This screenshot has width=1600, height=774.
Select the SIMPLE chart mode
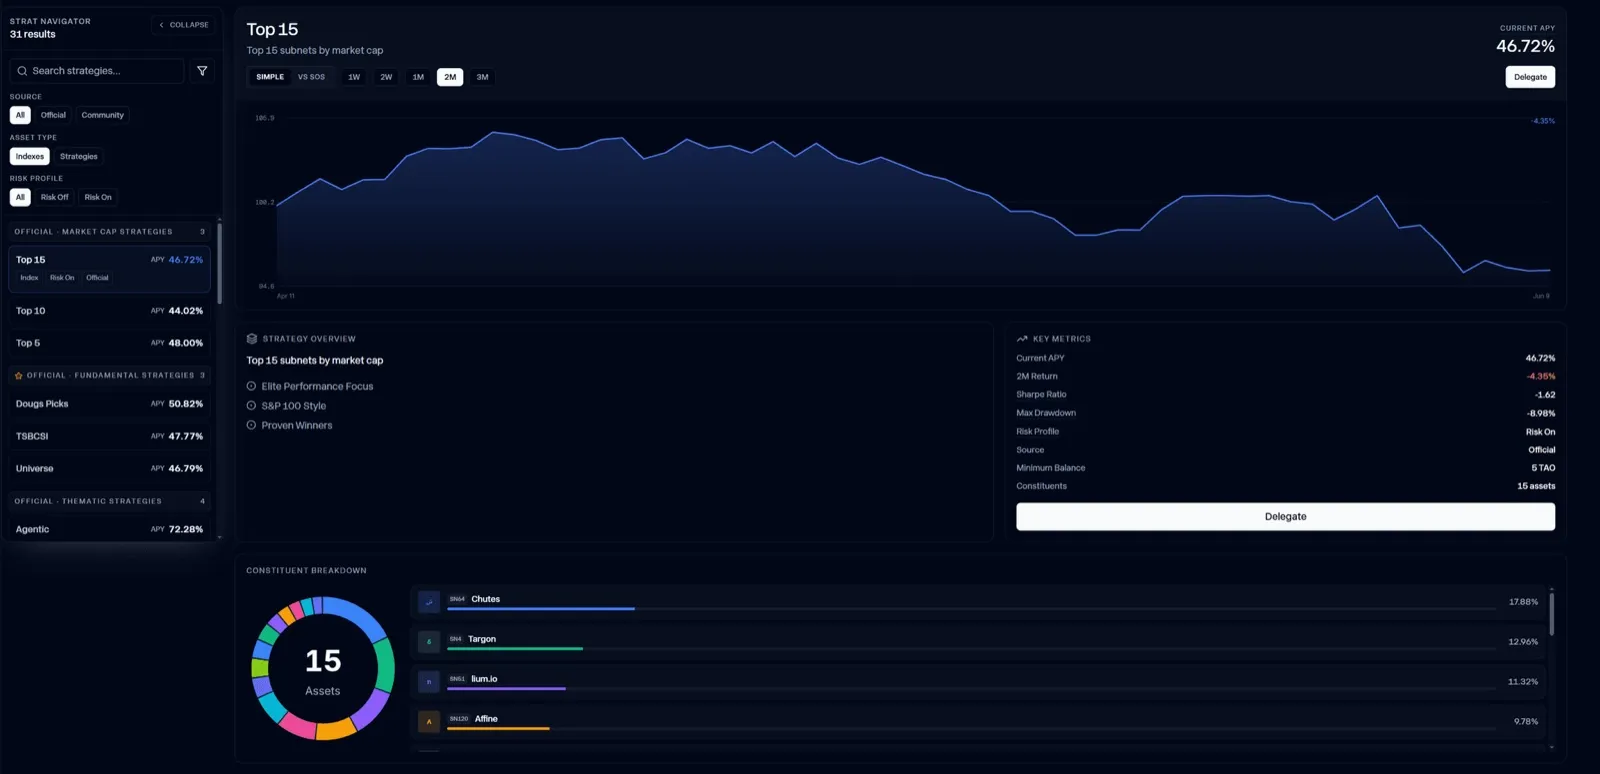270,77
